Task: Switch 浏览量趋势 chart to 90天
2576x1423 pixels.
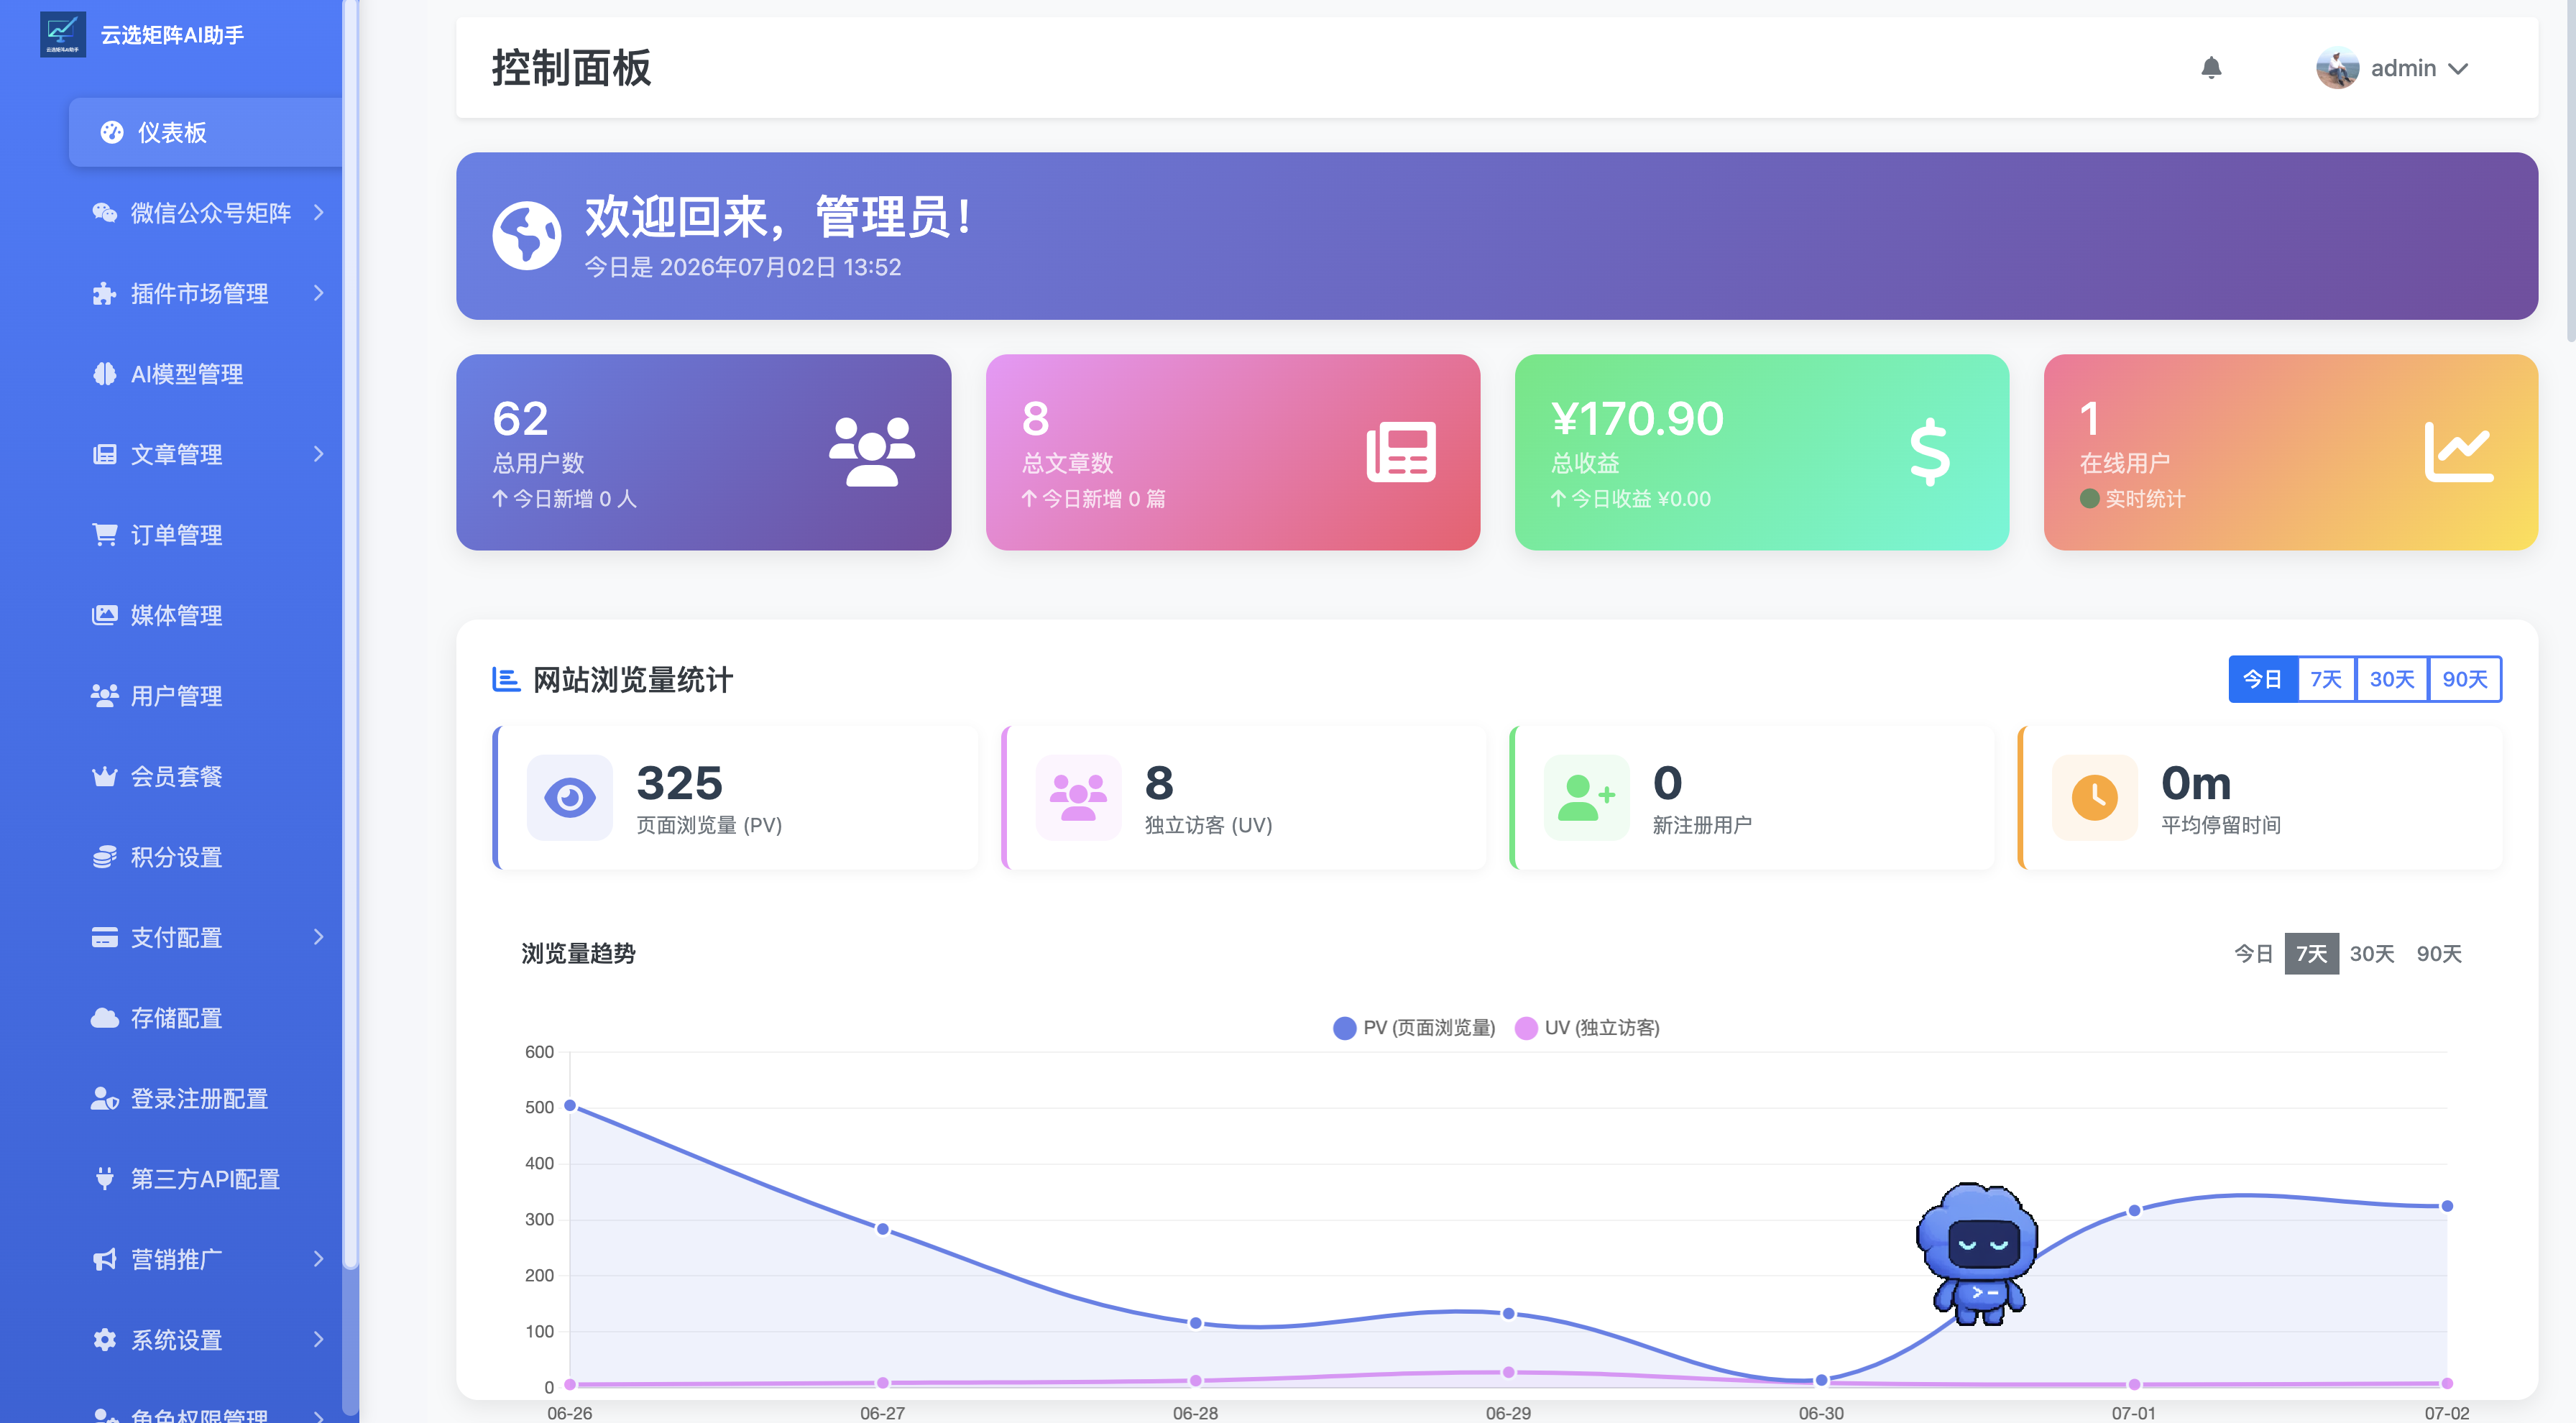Action: [x=2439, y=953]
